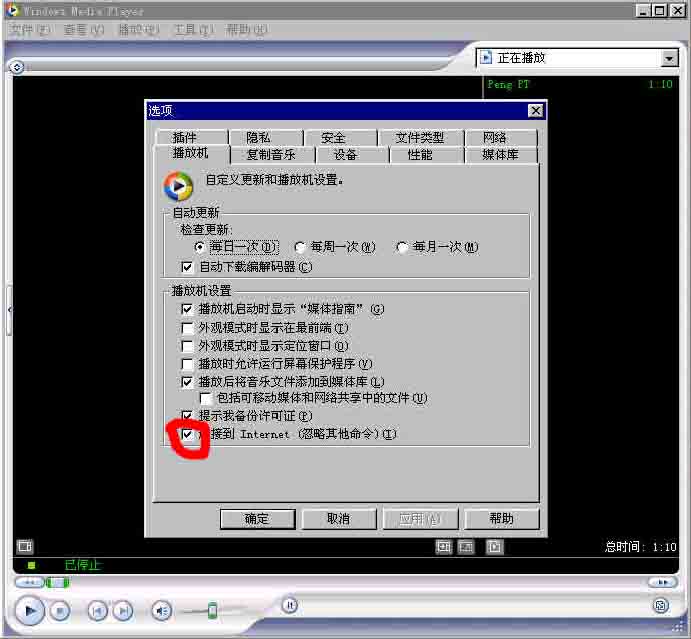Image resolution: width=691 pixels, height=639 pixels.
Task: Open the 文件 menu
Action: (x=30, y=30)
